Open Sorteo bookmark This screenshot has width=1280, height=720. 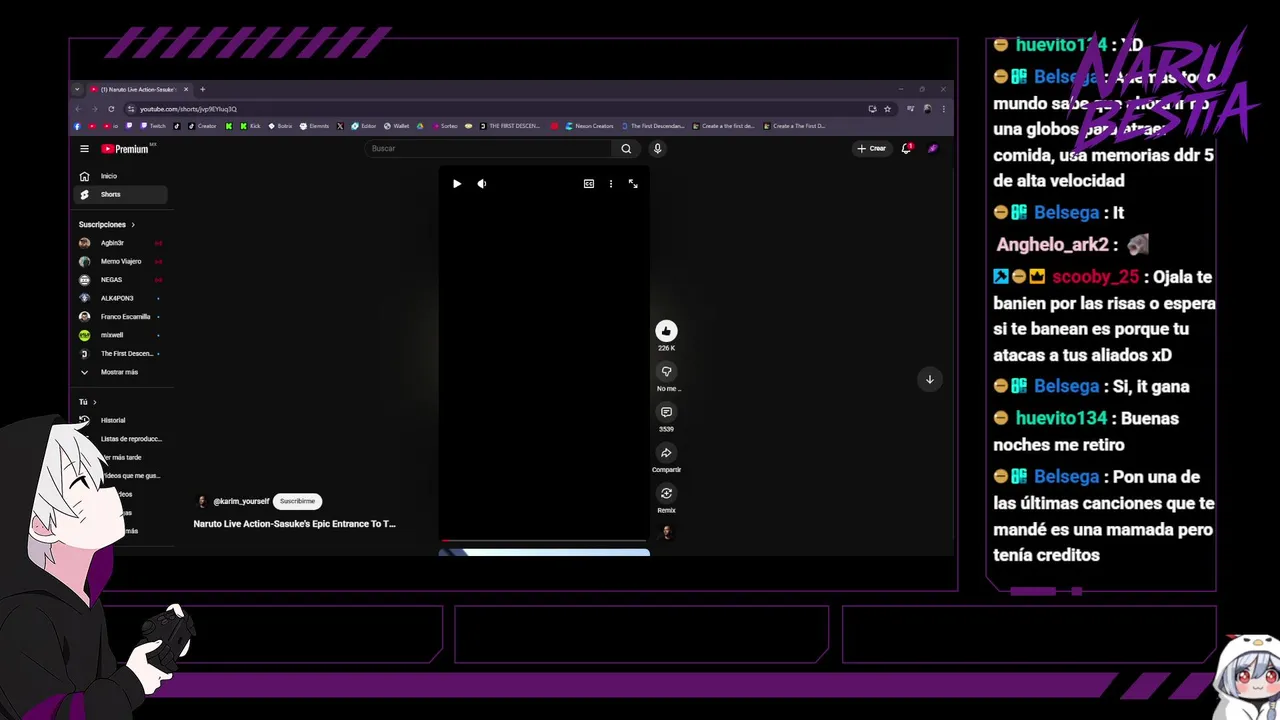(444, 126)
